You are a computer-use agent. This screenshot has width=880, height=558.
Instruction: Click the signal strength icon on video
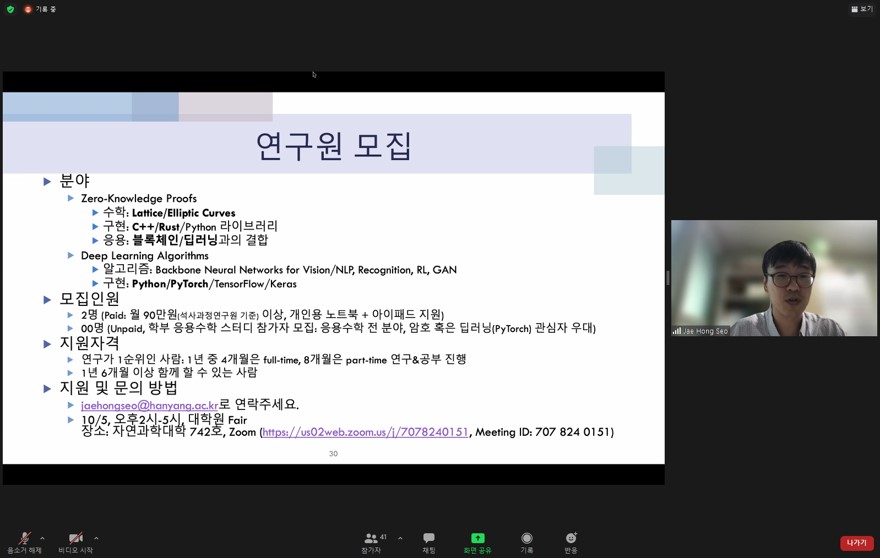pyautogui.click(x=677, y=331)
